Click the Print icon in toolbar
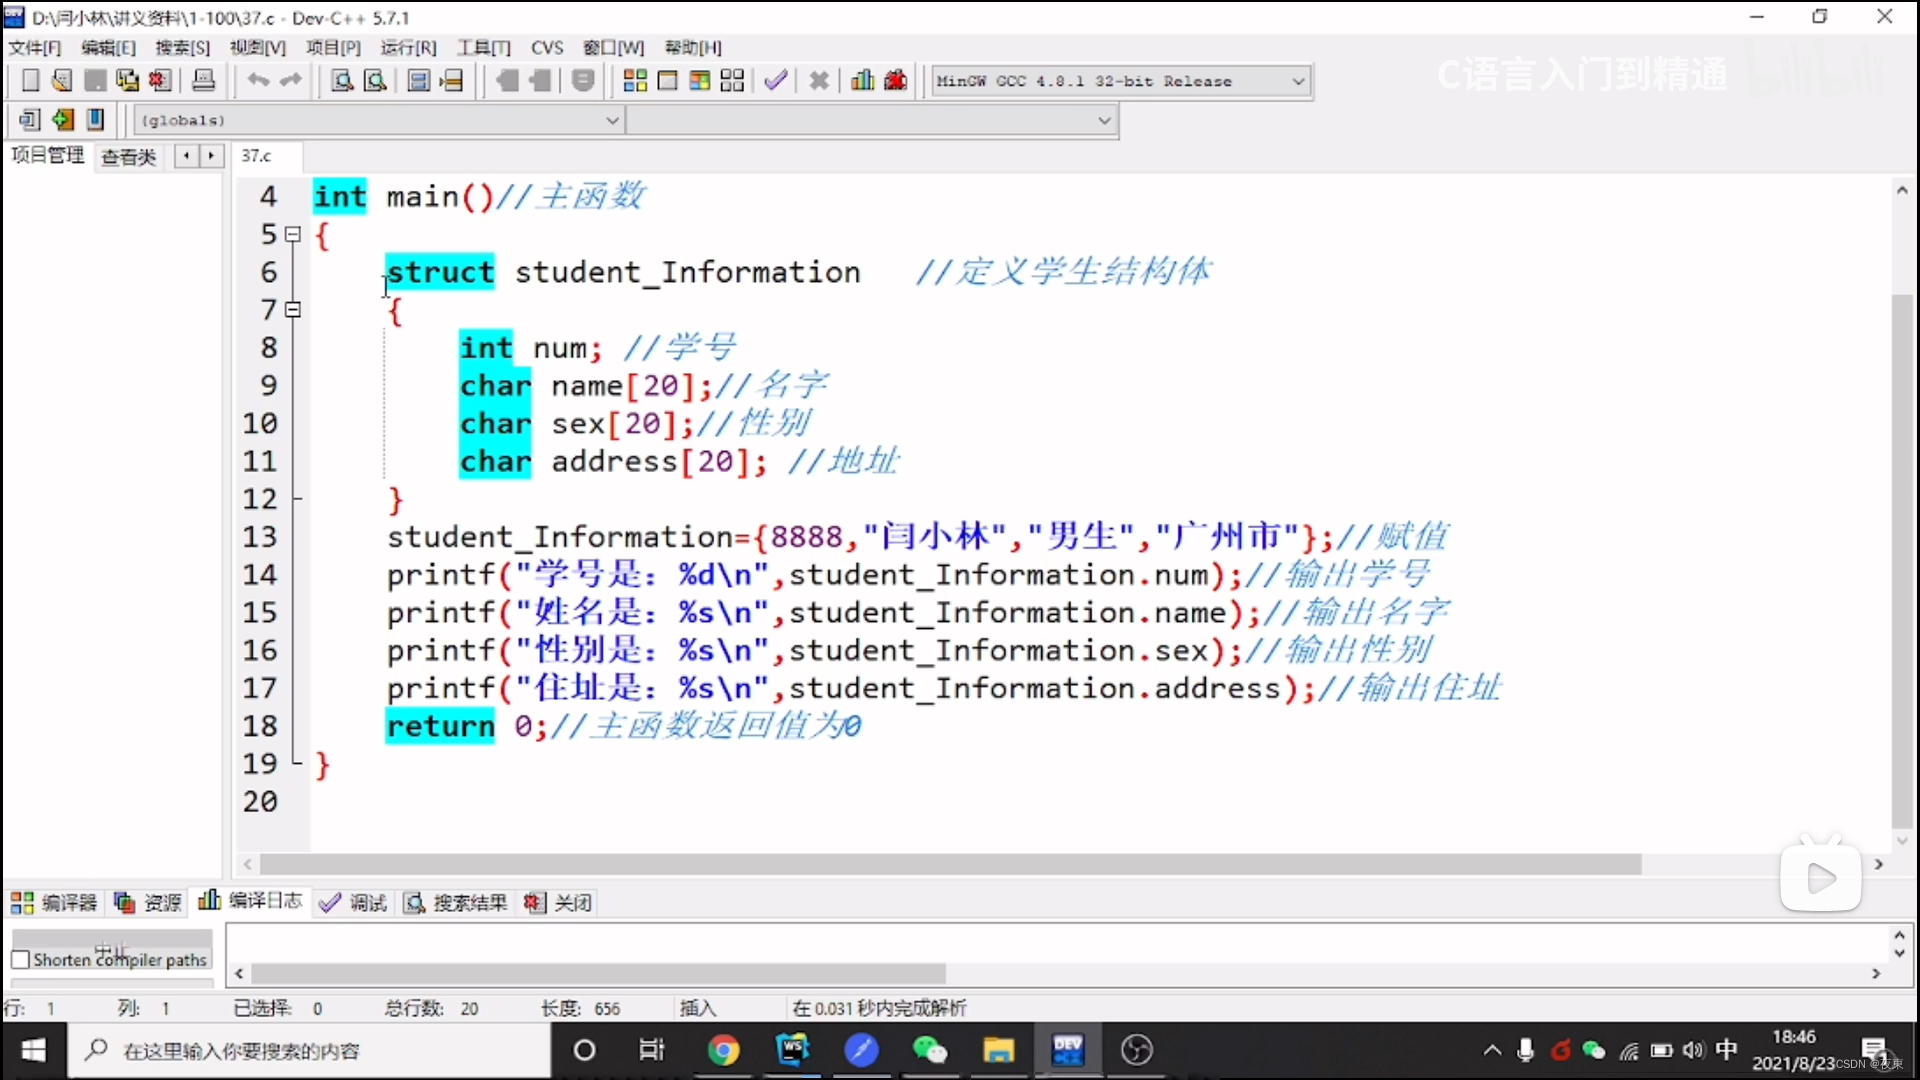Screen dimensions: 1920x1080 point(203,81)
